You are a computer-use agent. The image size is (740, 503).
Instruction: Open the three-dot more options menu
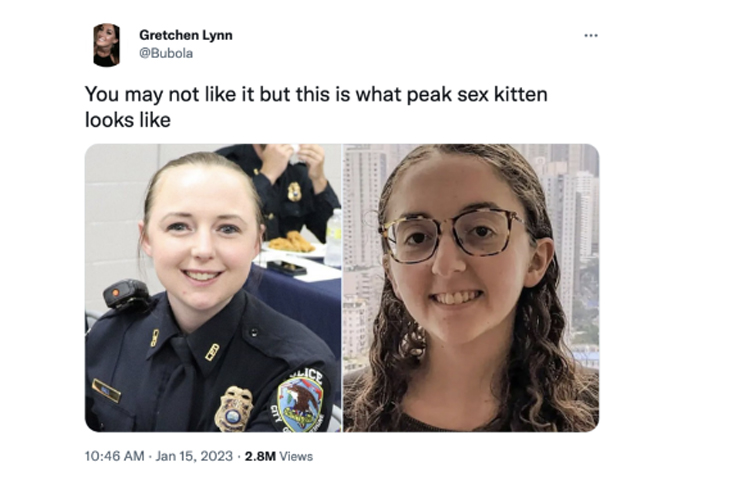coord(591,35)
